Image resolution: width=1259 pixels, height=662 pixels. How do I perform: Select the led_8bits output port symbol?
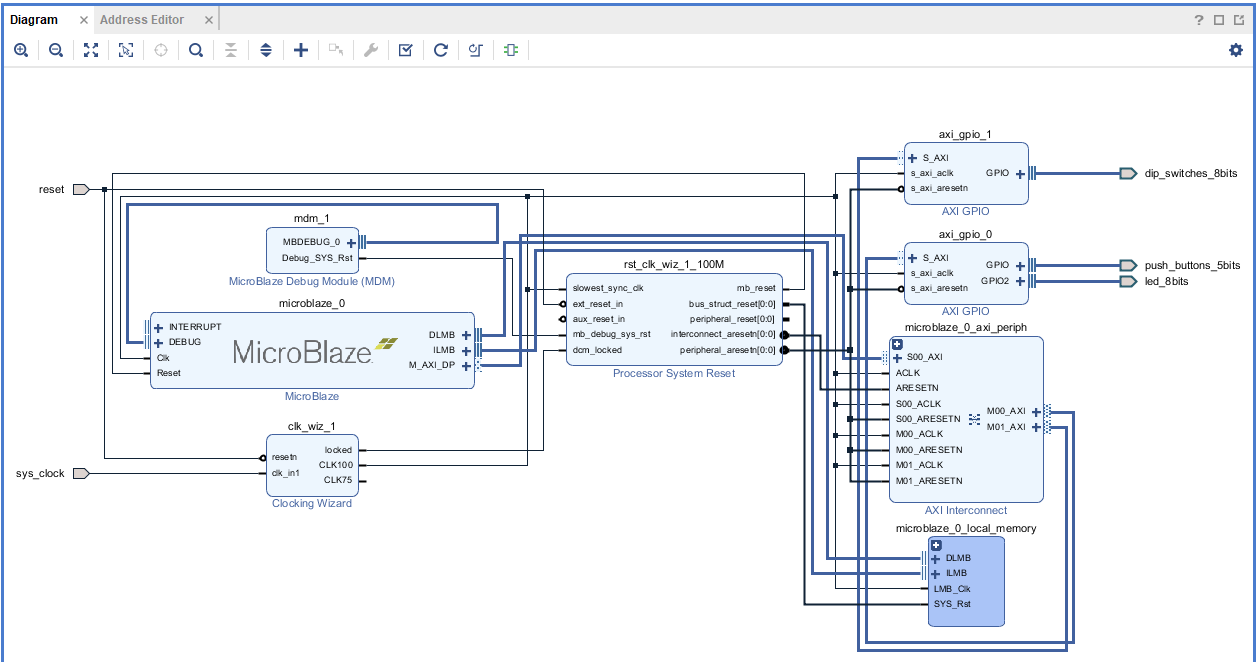pos(1128,281)
